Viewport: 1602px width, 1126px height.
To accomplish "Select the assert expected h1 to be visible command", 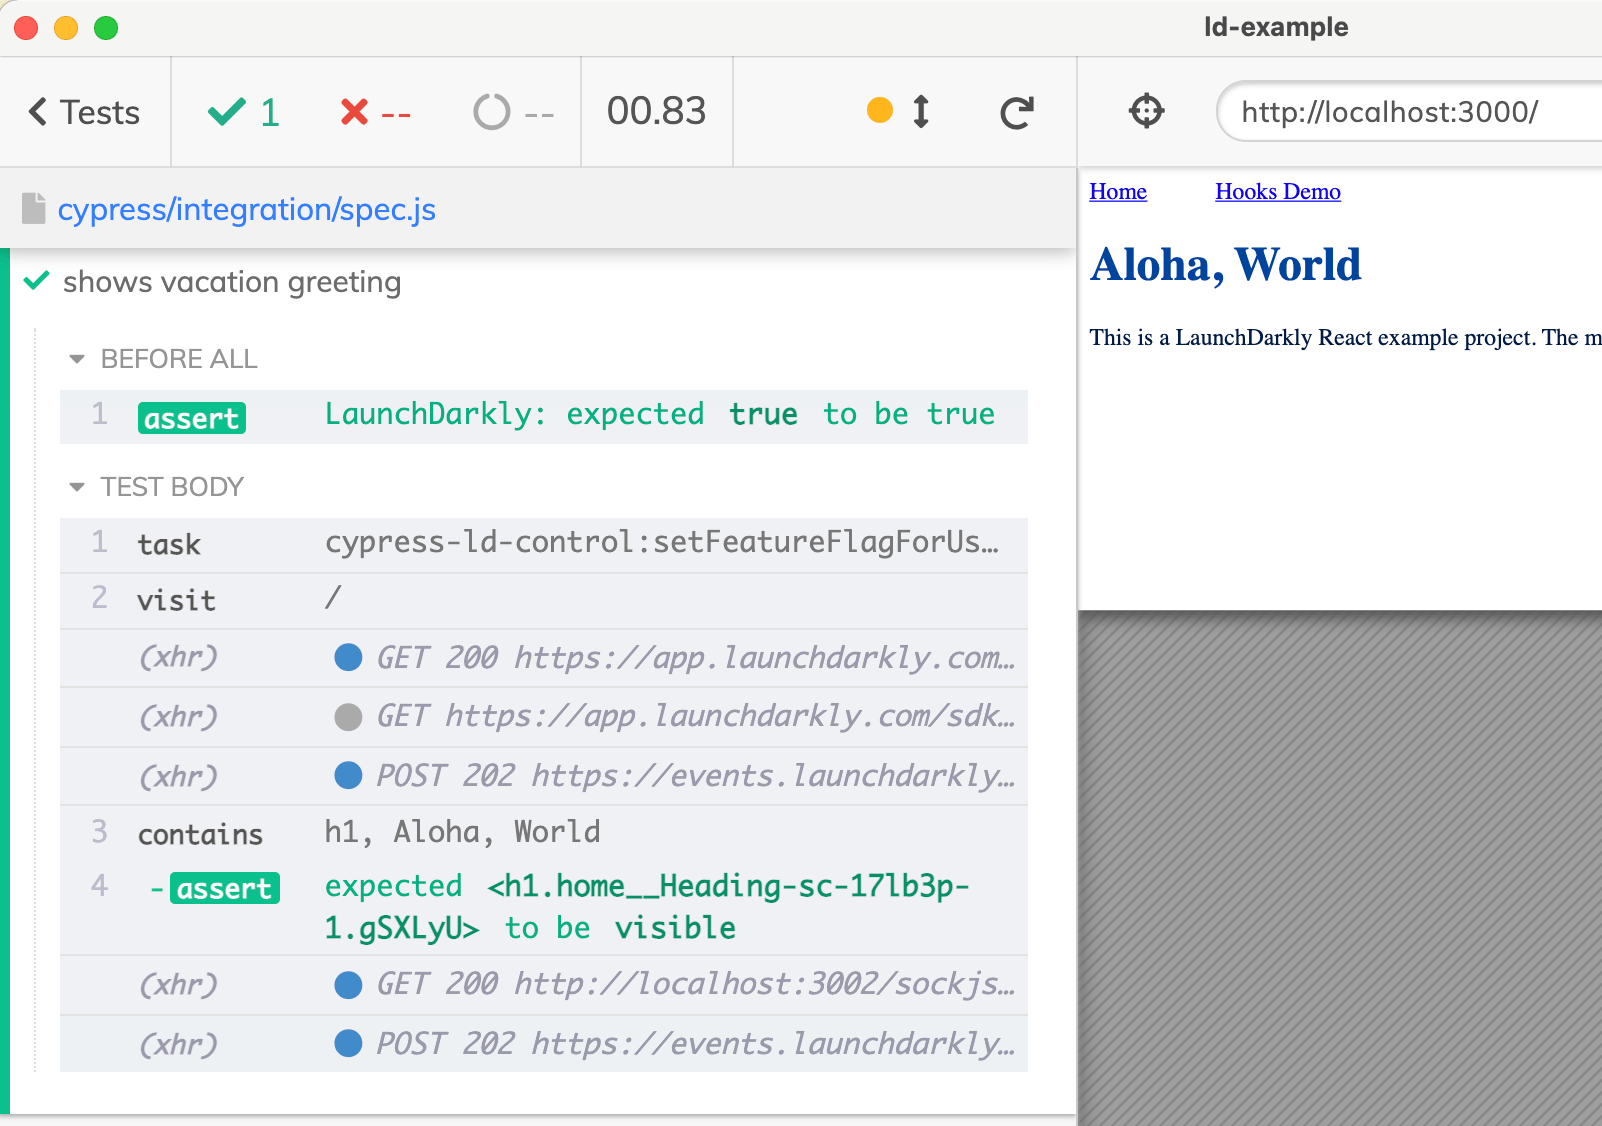I will point(544,907).
